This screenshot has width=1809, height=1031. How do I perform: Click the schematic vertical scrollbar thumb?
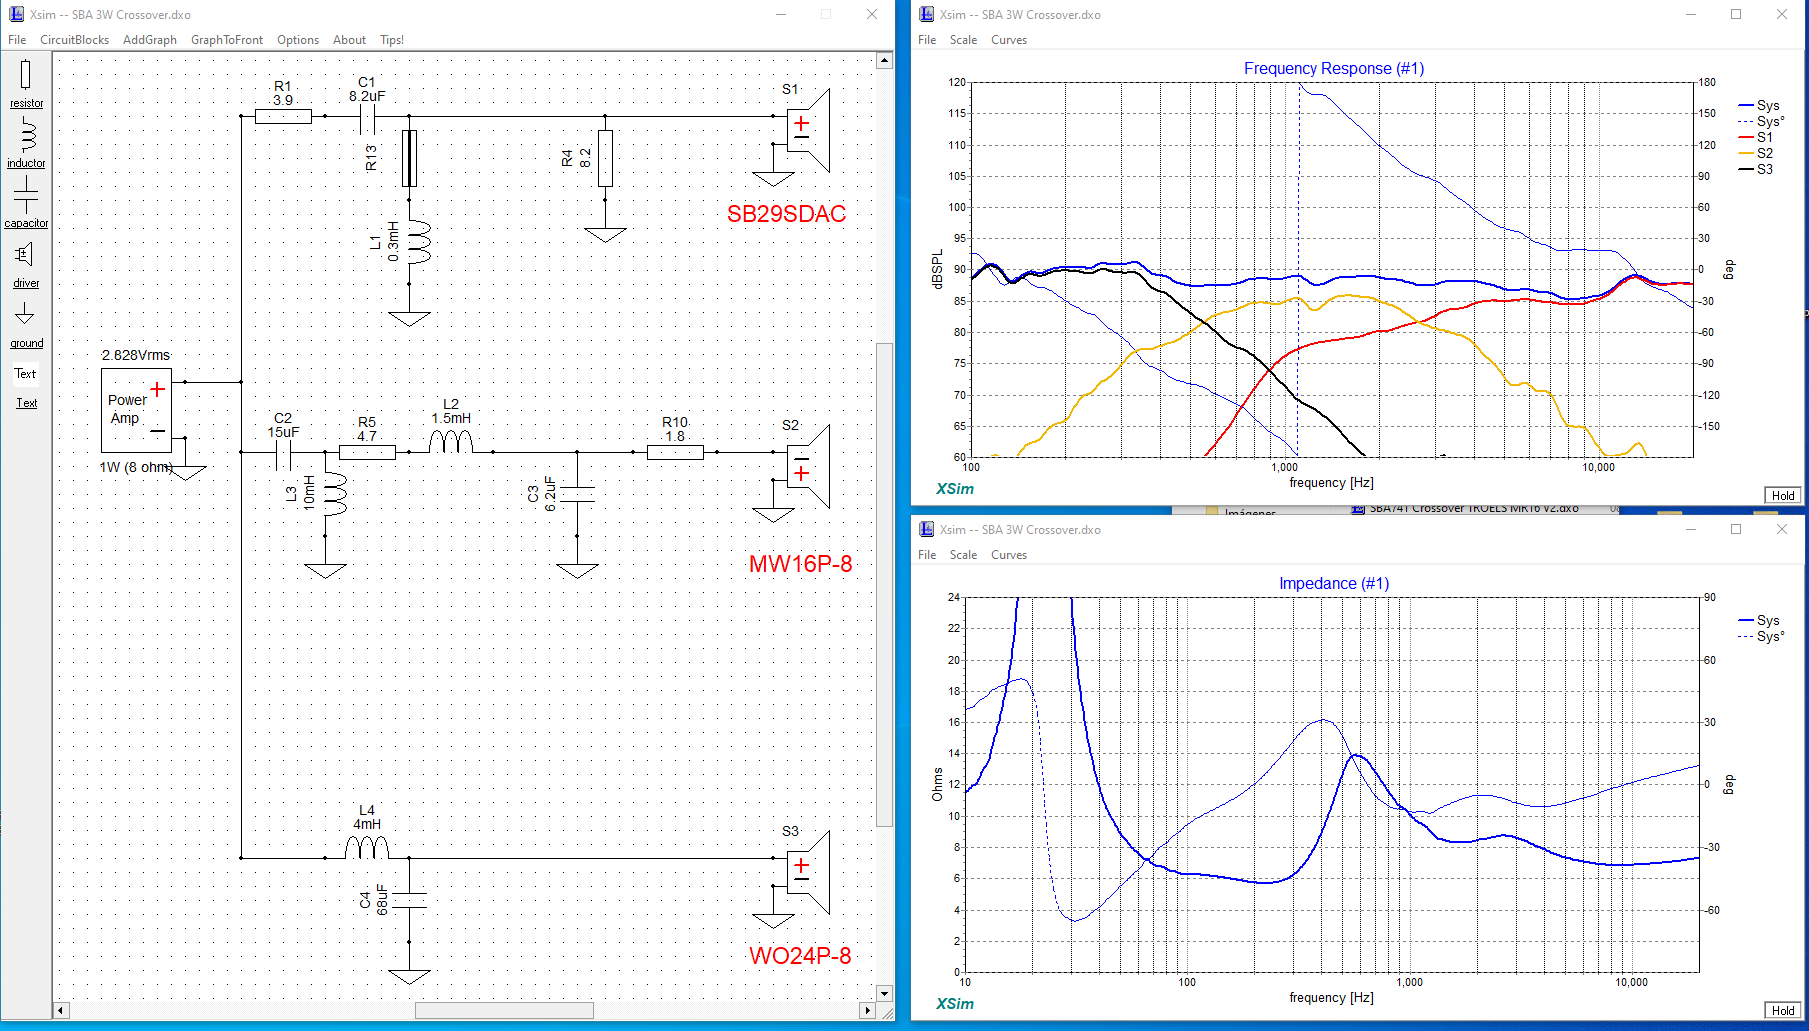pyautogui.click(x=884, y=585)
